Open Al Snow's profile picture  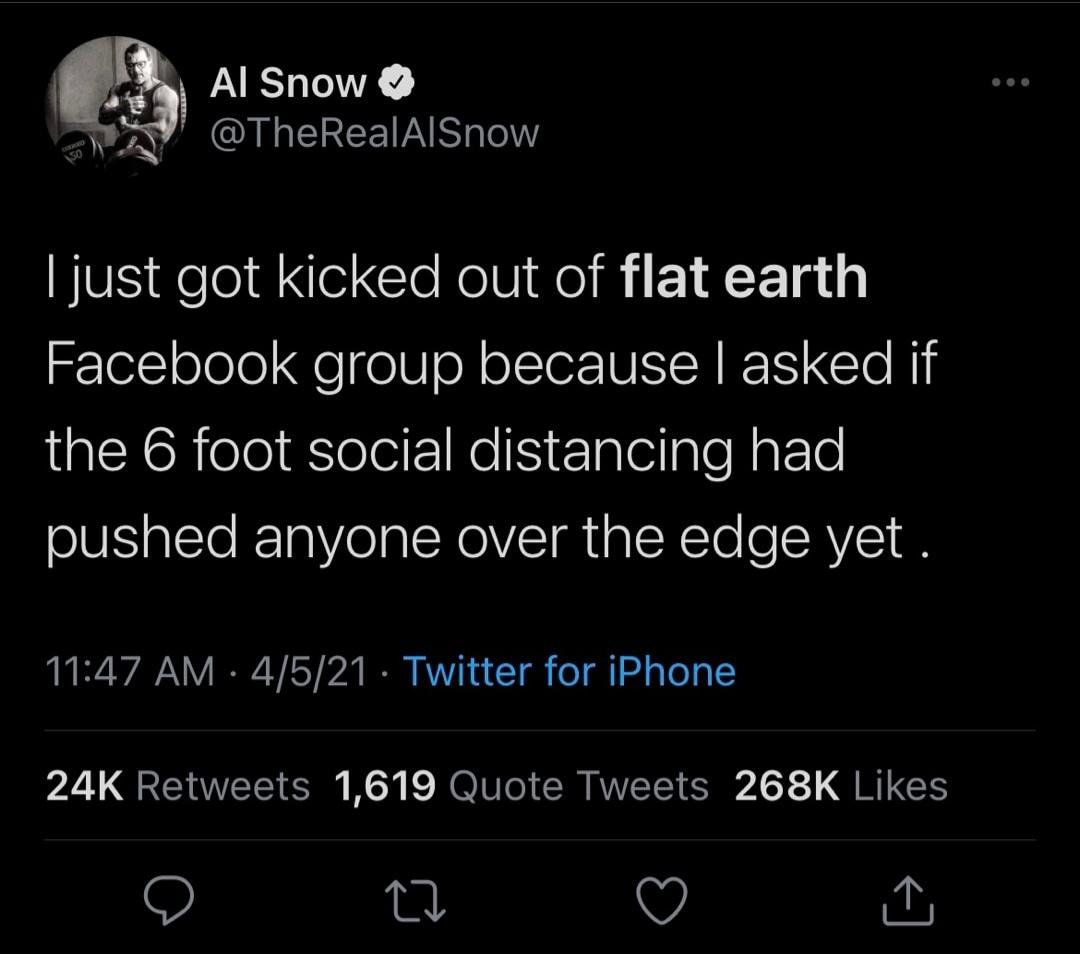(x=117, y=104)
